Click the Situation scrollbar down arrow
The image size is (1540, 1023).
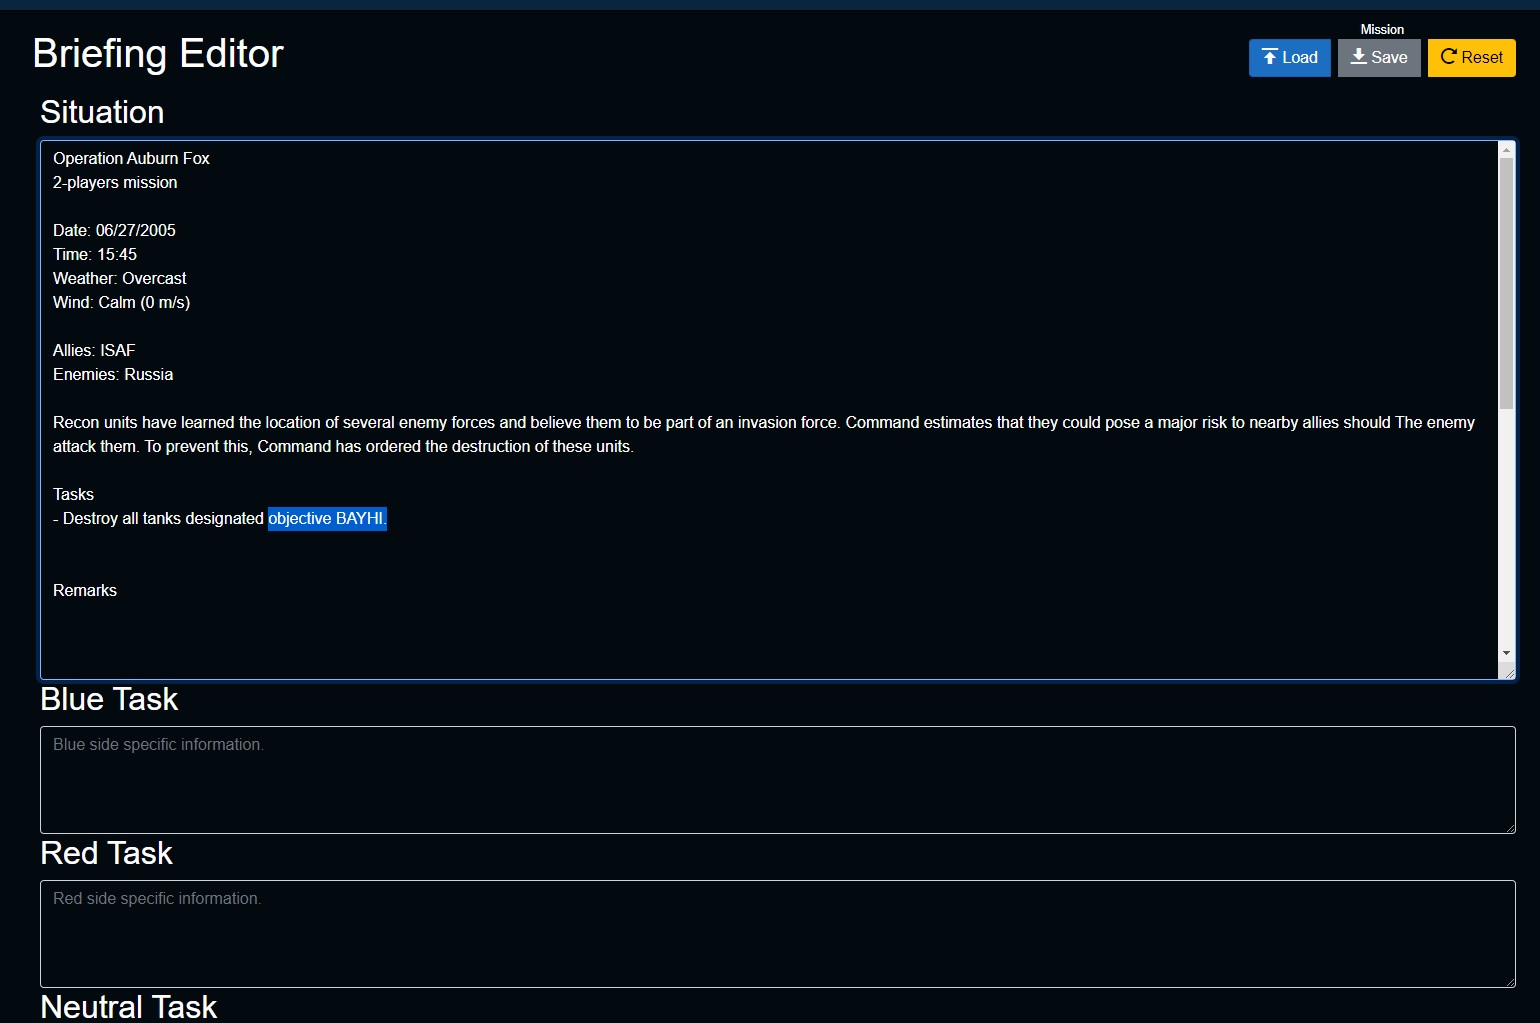click(x=1506, y=653)
